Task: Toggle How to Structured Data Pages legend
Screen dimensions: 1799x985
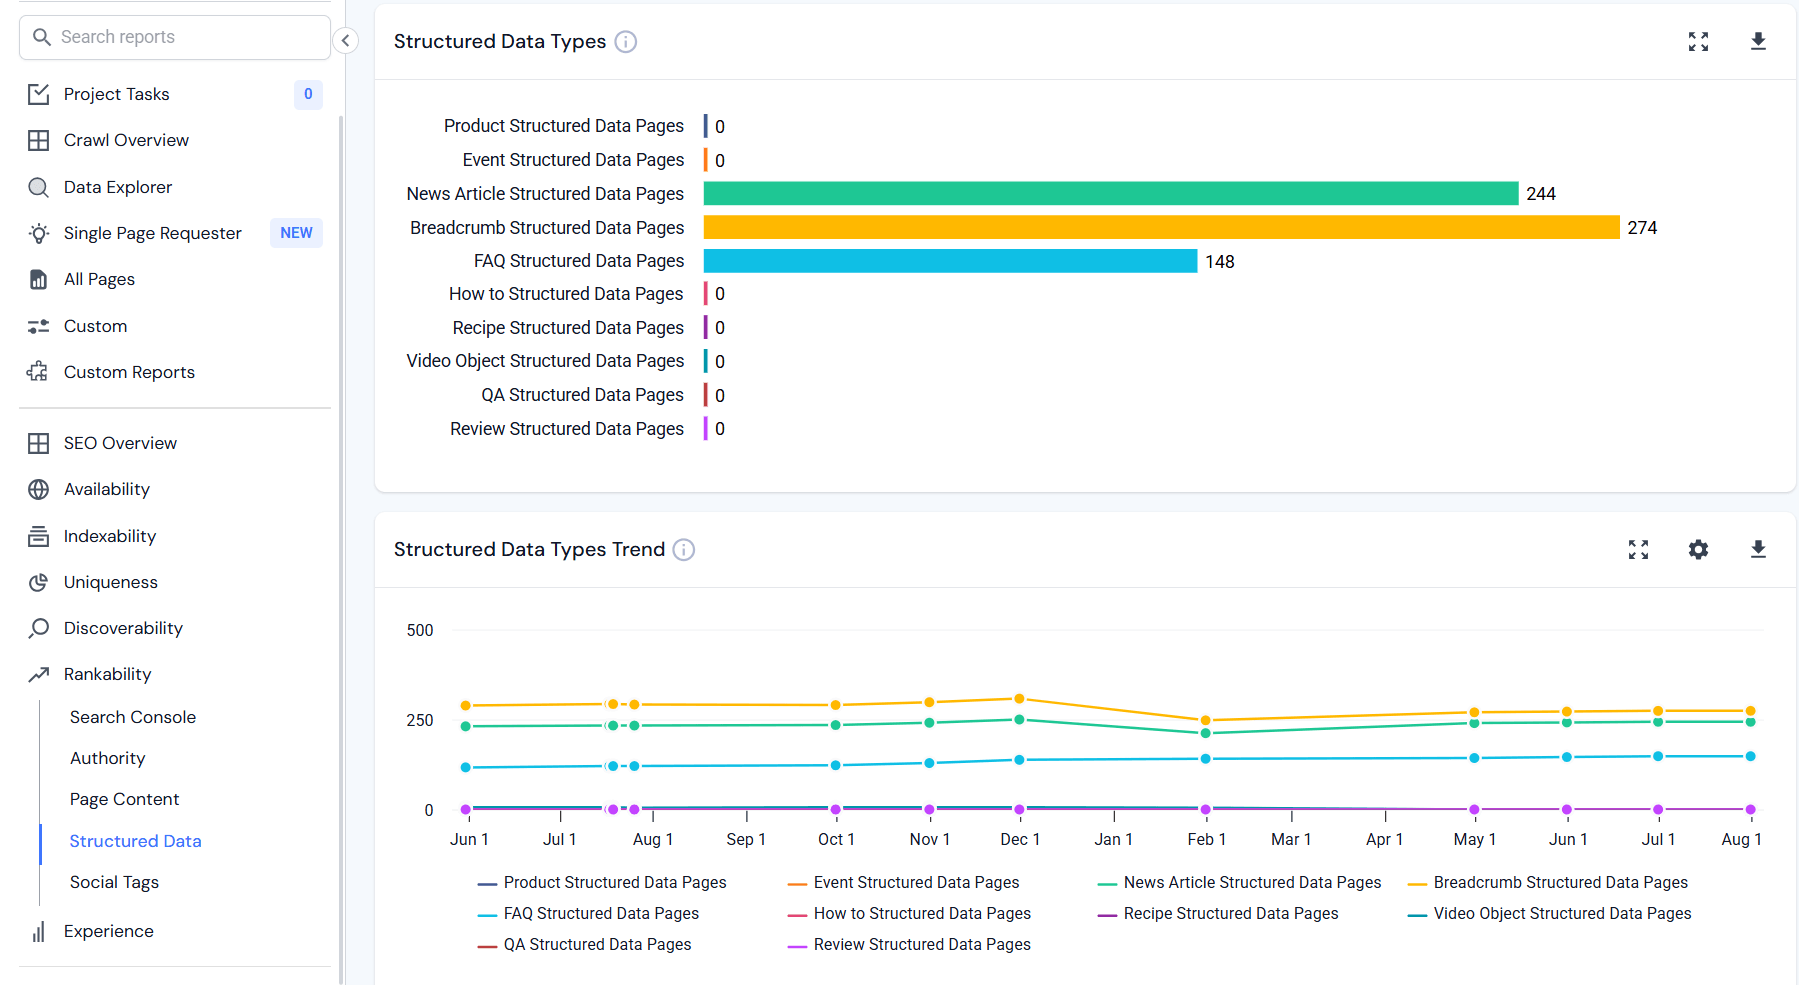Action: point(909,913)
